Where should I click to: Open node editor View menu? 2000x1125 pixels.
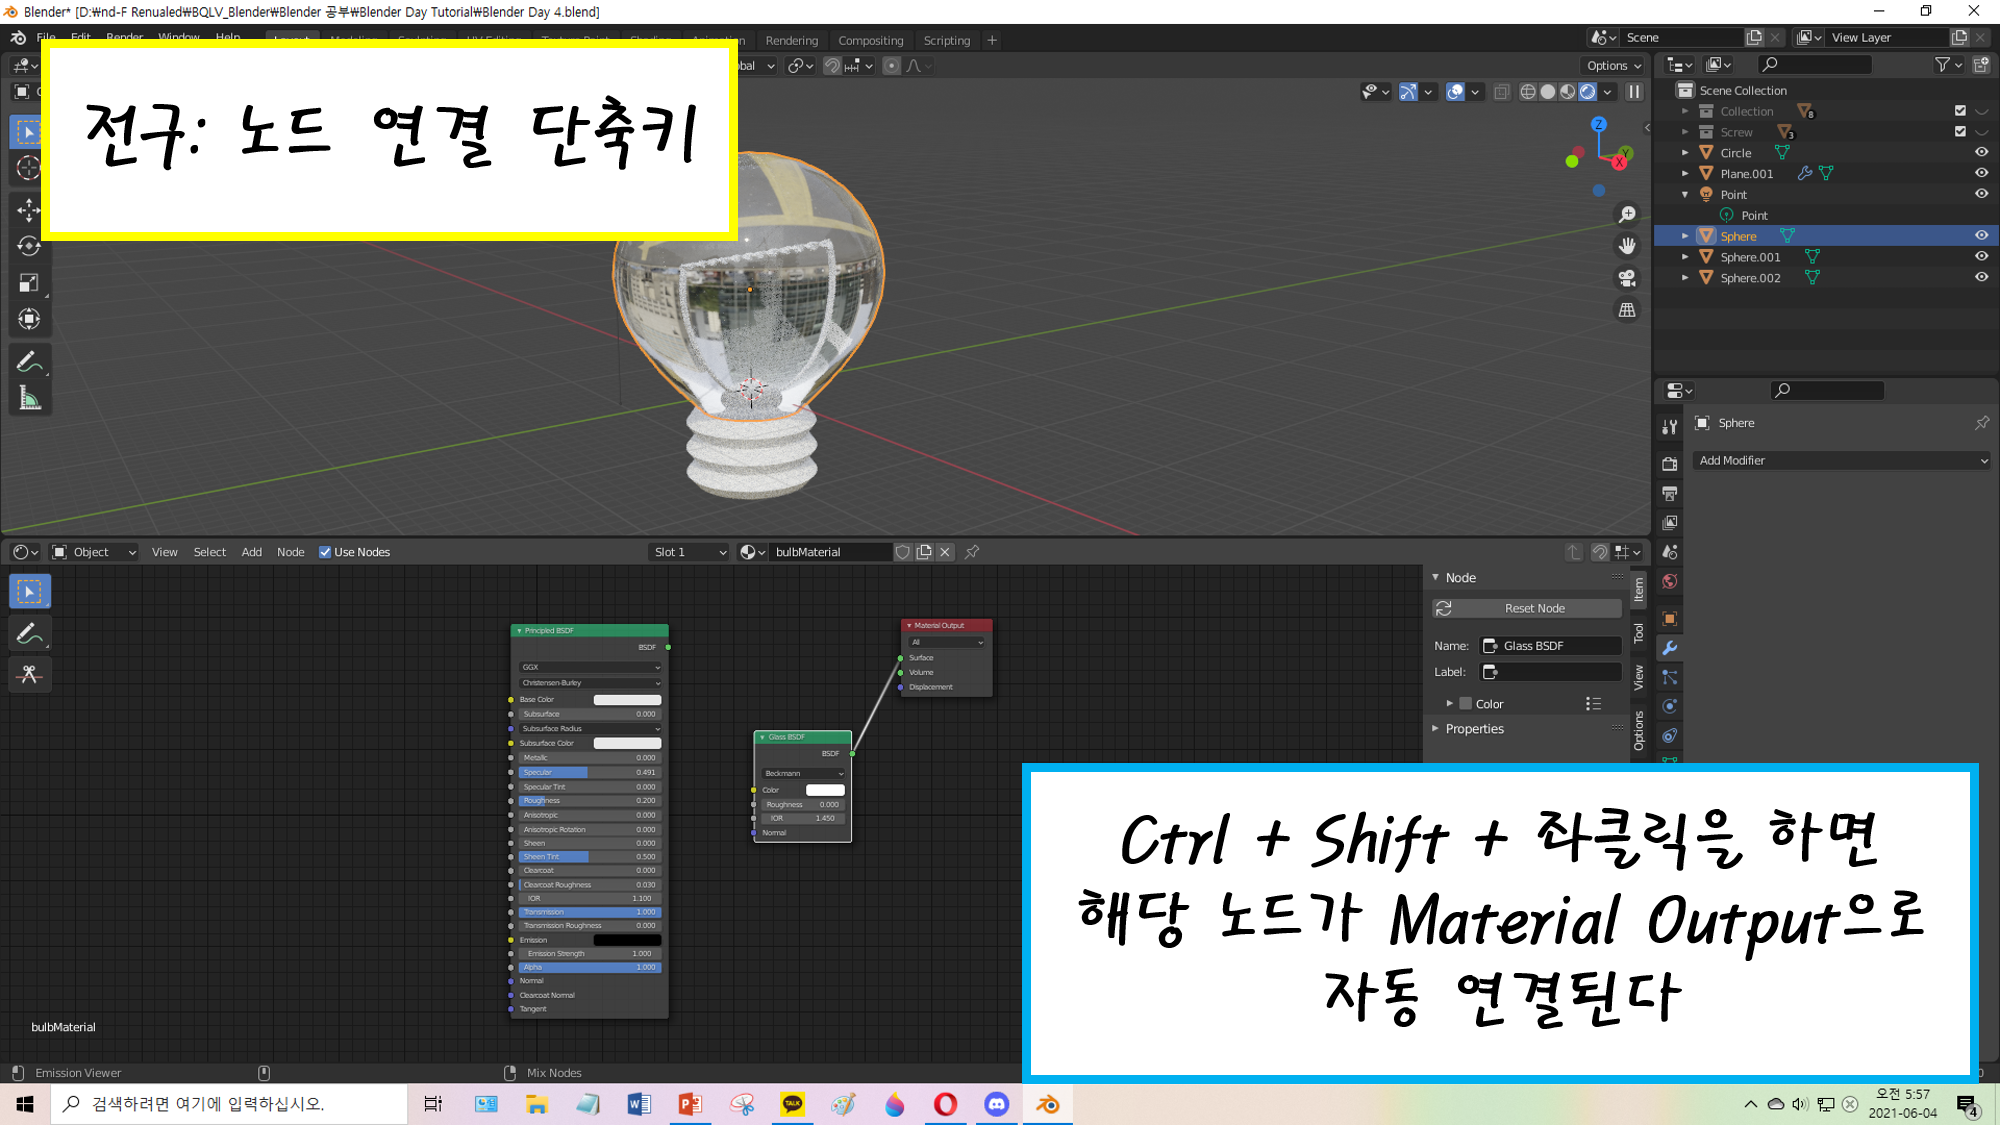click(x=165, y=552)
